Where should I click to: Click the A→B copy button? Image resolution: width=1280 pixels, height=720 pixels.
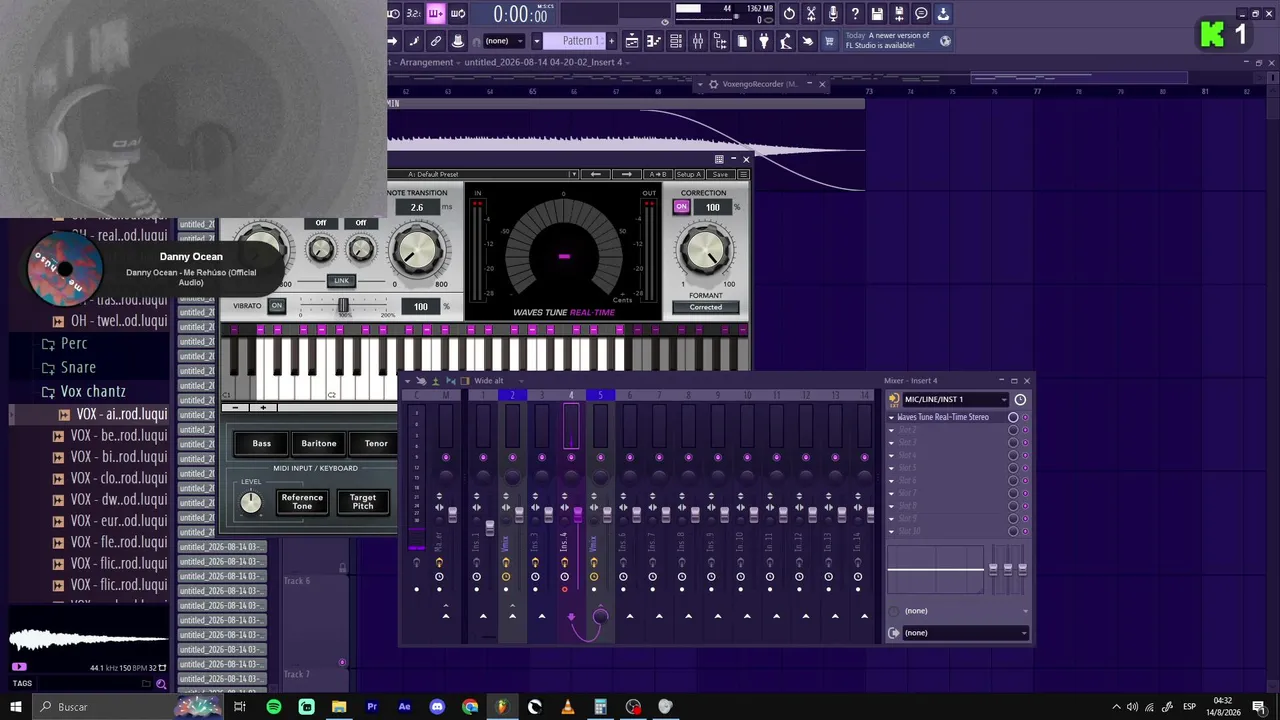pyautogui.click(x=657, y=175)
